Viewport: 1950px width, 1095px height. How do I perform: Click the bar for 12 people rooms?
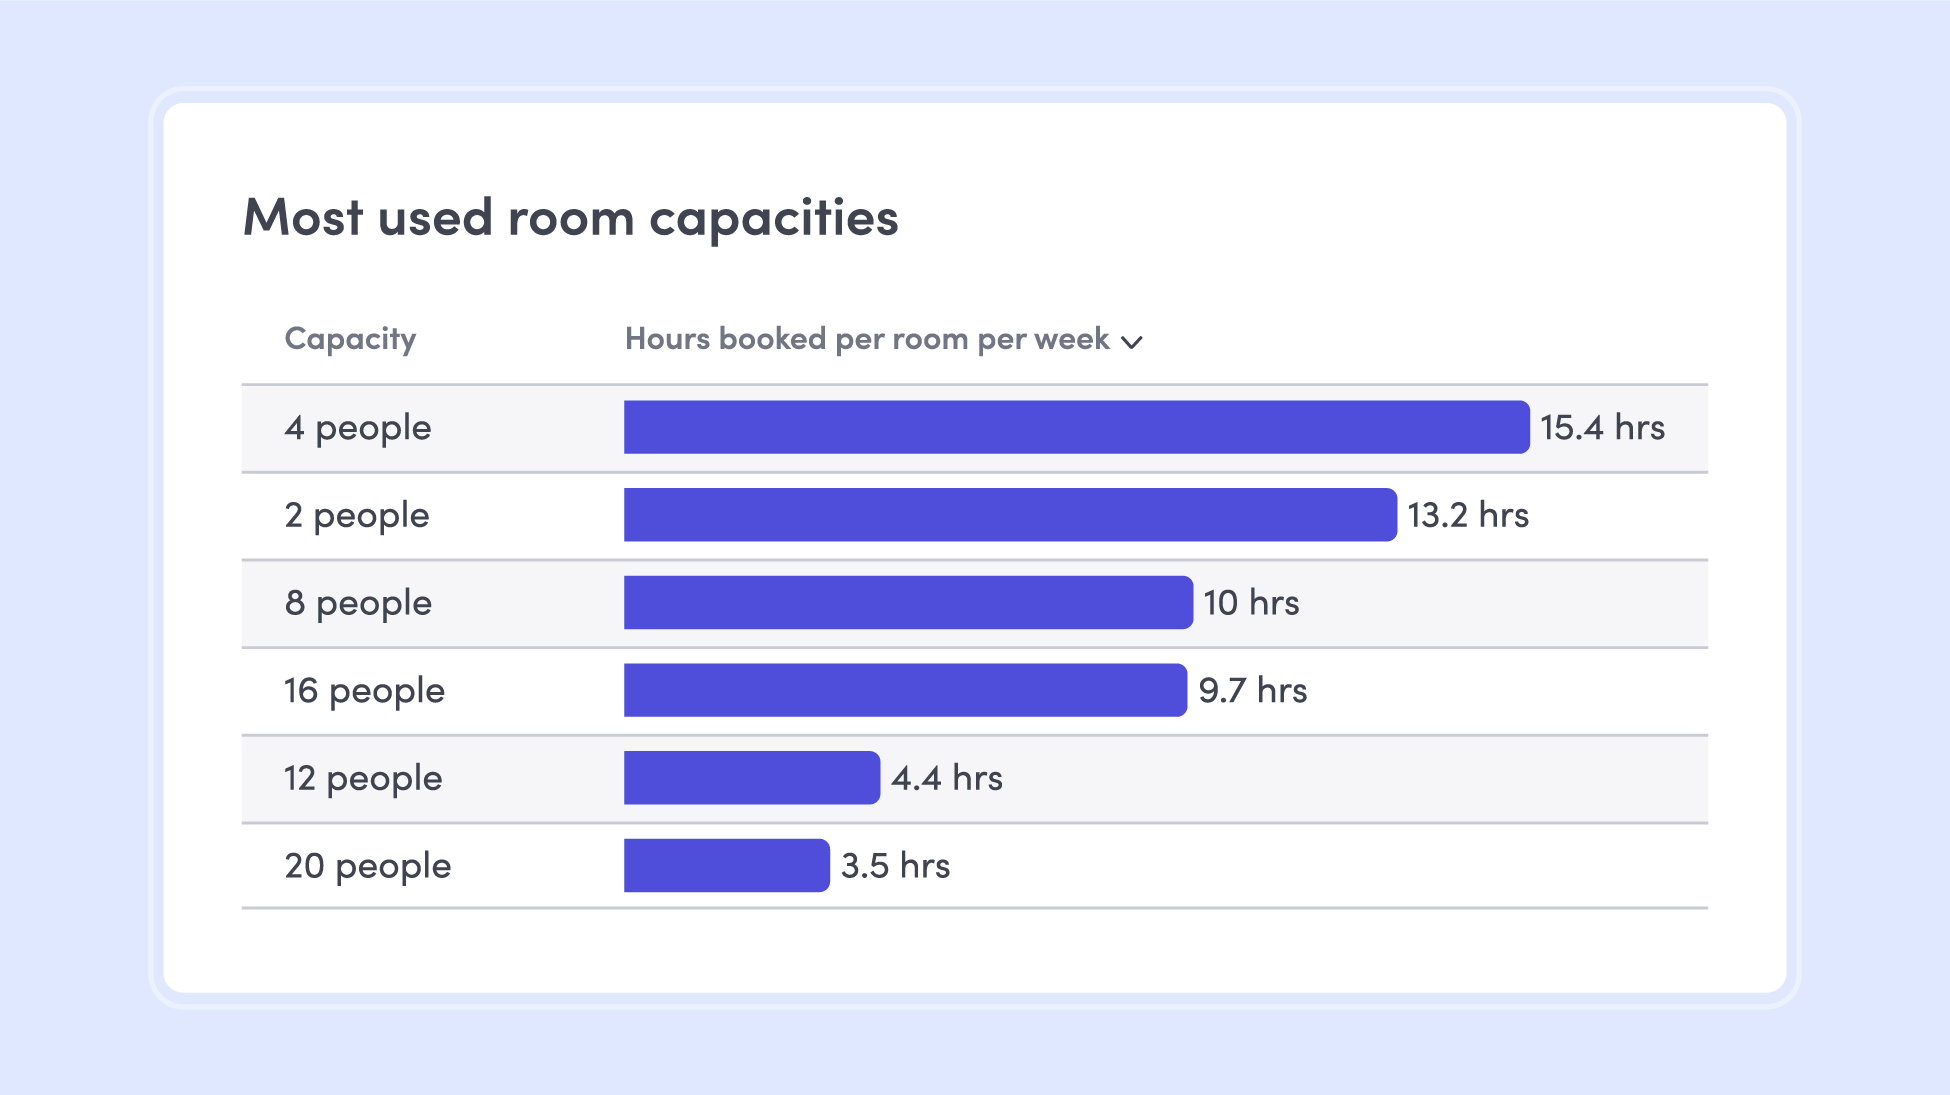pos(752,778)
